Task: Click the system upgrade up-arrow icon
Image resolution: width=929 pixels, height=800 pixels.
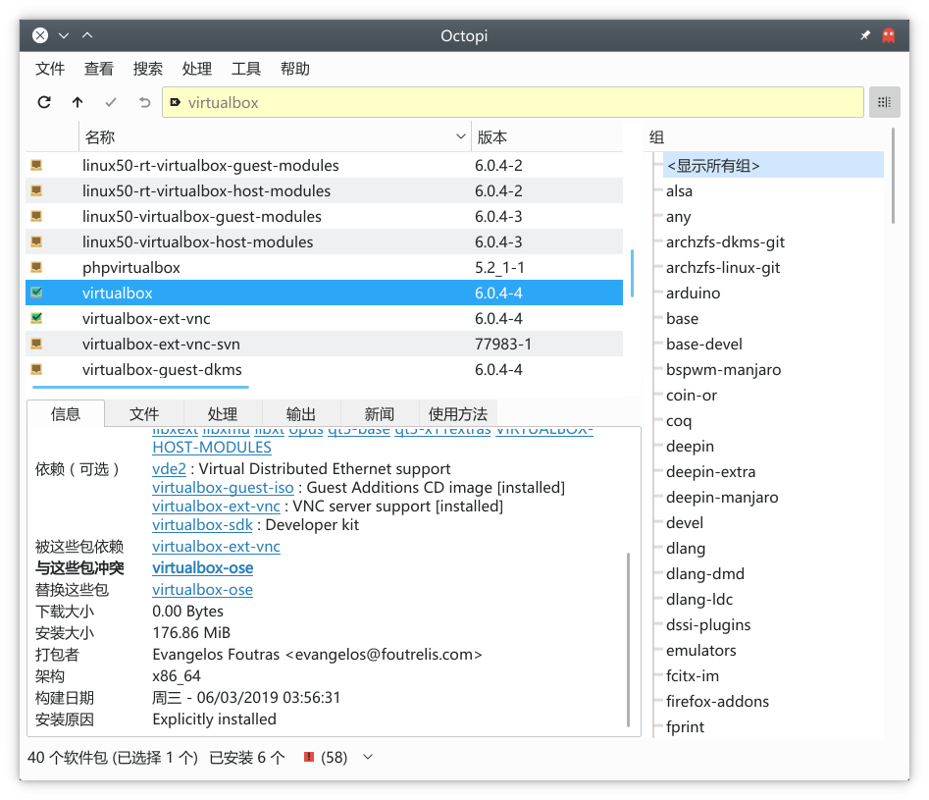Action: (78, 102)
